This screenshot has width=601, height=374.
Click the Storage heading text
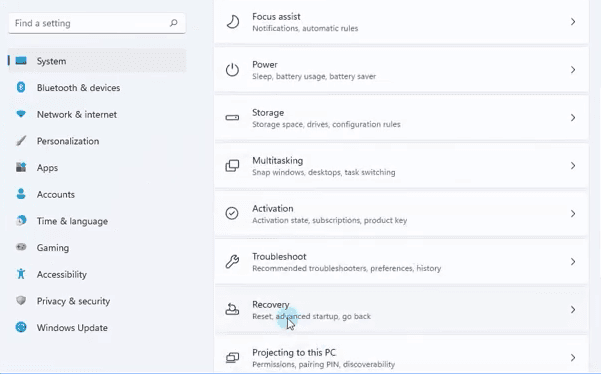coord(268,113)
